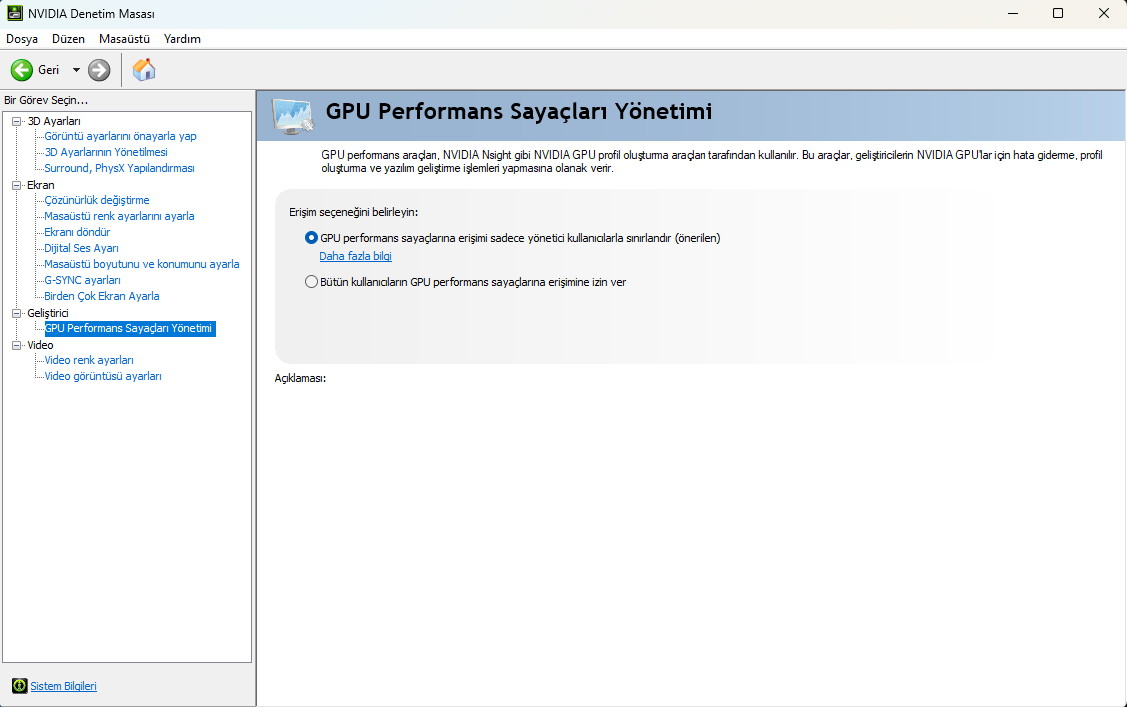Collapse the Ekran tree section

point(16,185)
